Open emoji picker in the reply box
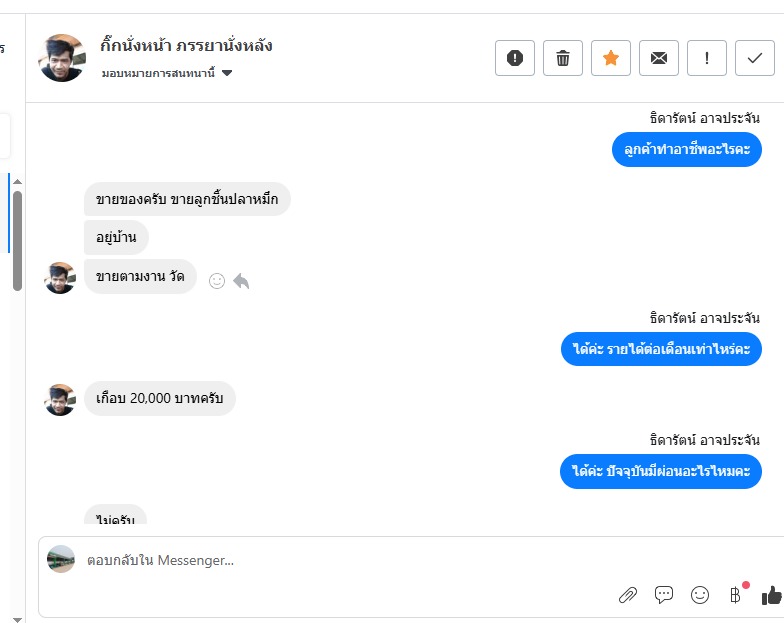The height and width of the screenshot is (623, 784). click(x=700, y=595)
